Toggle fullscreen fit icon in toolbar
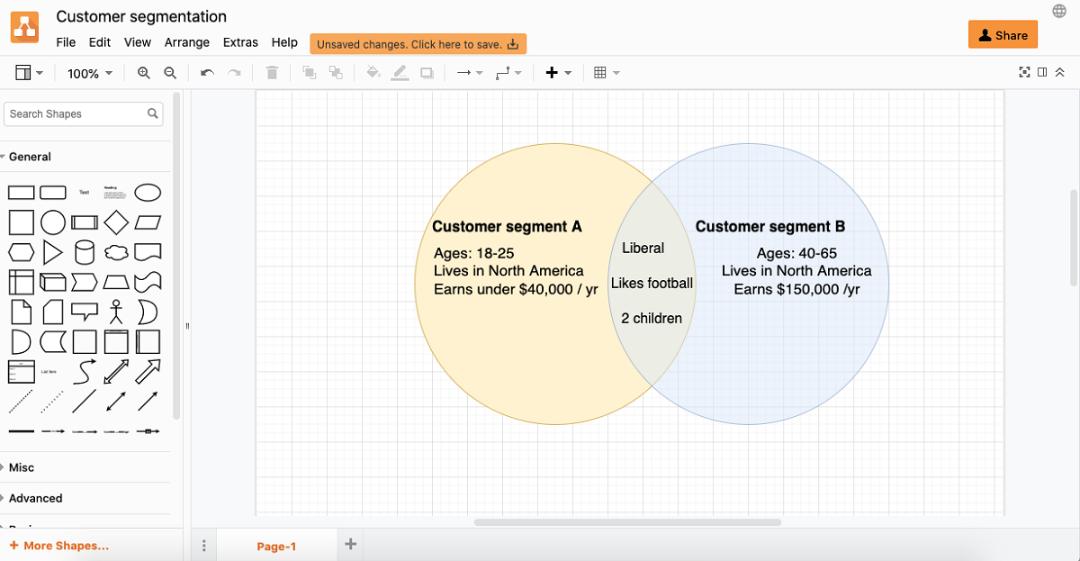This screenshot has width=1080, height=561. point(1024,72)
